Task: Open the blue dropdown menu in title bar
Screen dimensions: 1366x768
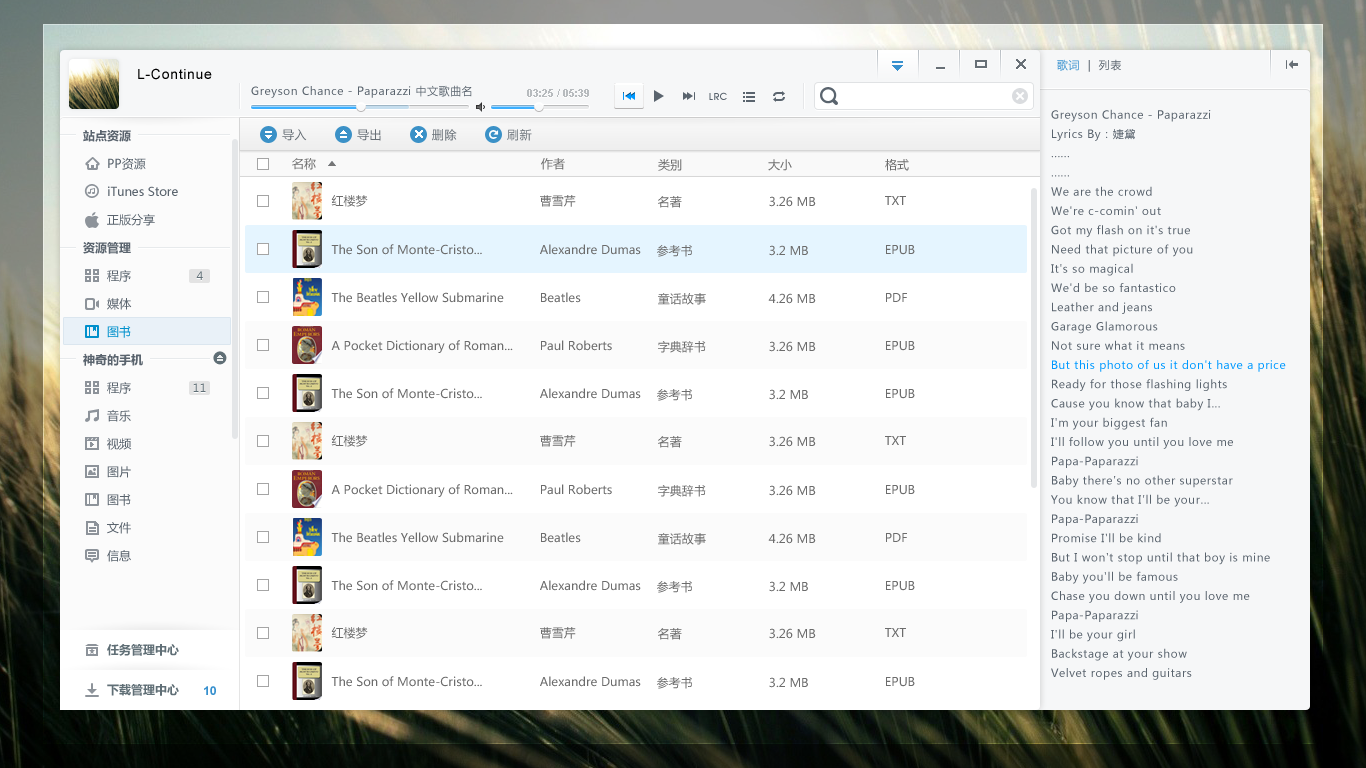Action: 898,65
